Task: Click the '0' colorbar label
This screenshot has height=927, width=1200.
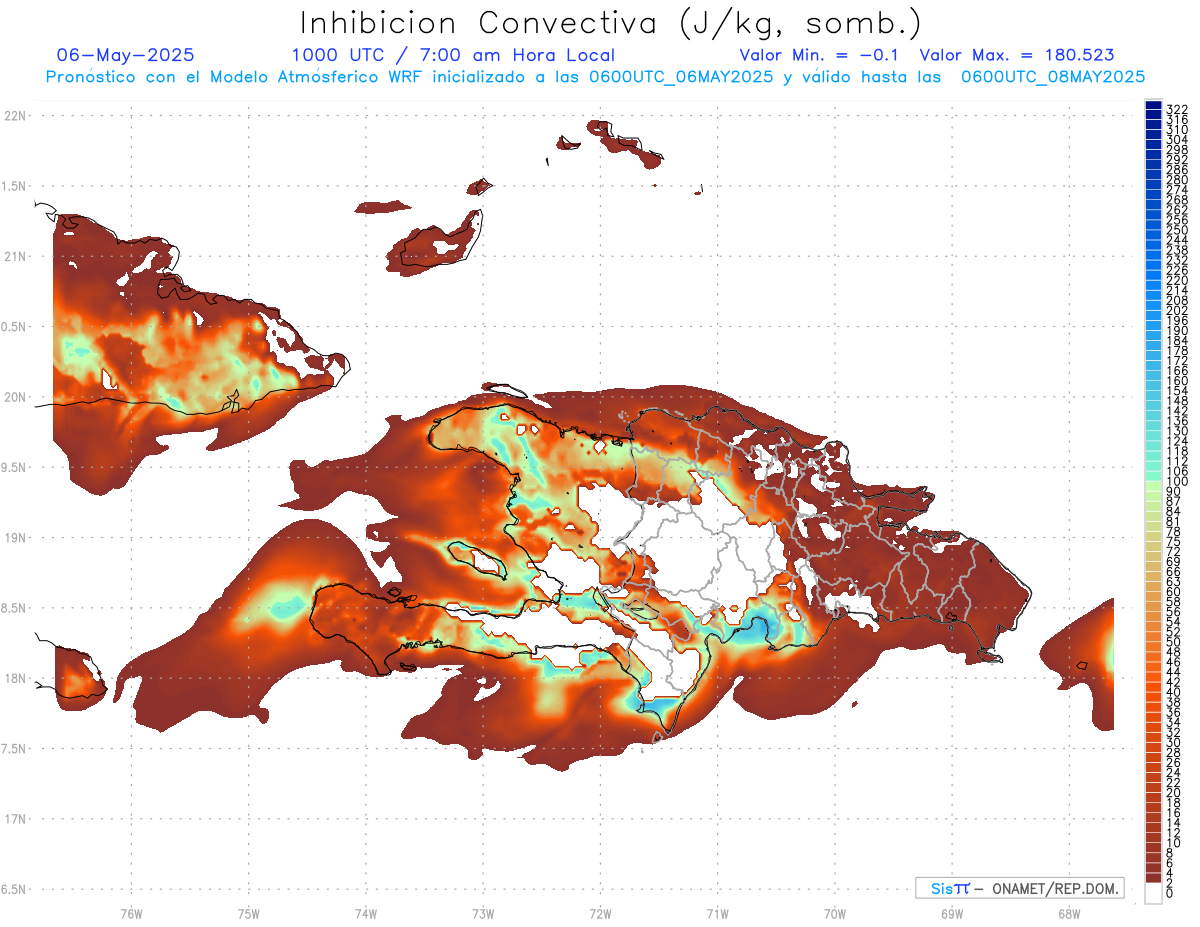Action: pyautogui.click(x=1170, y=894)
